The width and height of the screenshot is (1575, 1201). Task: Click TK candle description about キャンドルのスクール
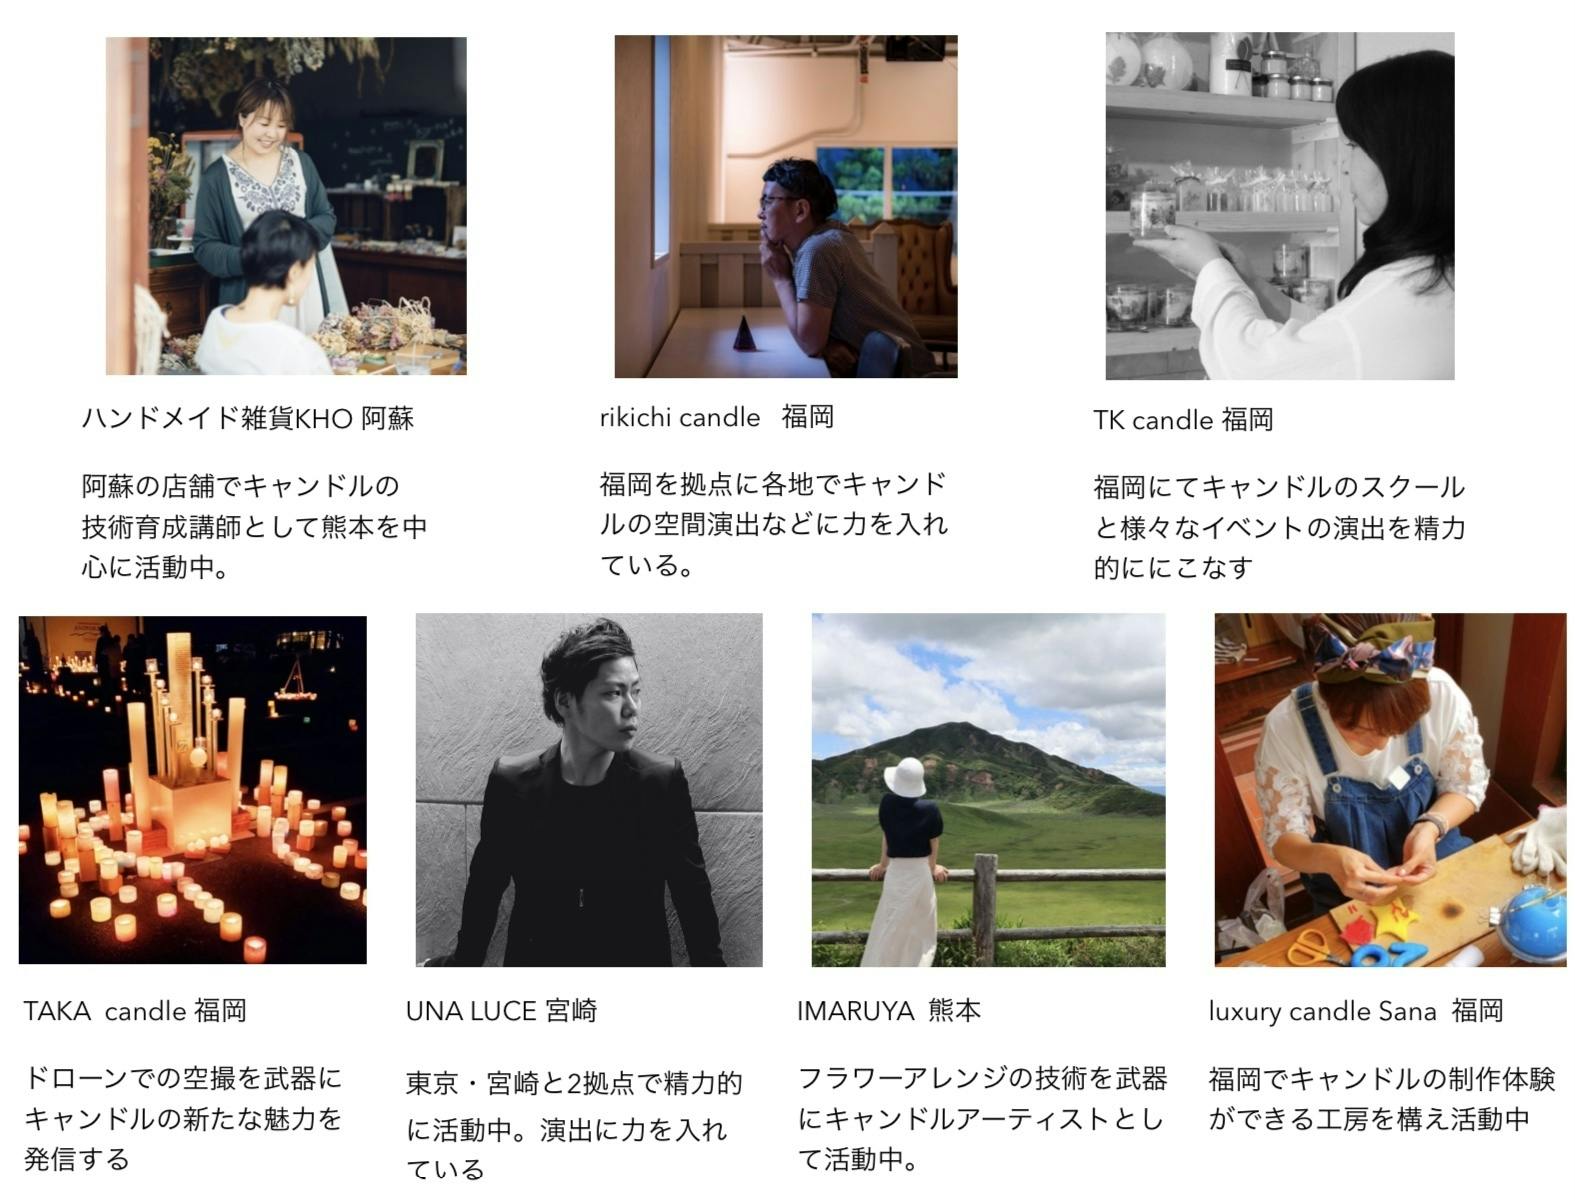pyautogui.click(x=1279, y=527)
